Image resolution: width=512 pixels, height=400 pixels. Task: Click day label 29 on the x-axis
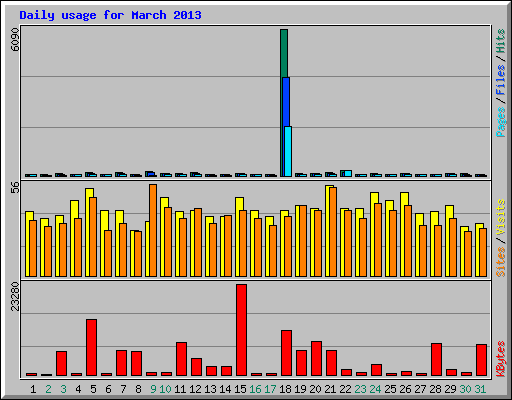[x=450, y=389]
